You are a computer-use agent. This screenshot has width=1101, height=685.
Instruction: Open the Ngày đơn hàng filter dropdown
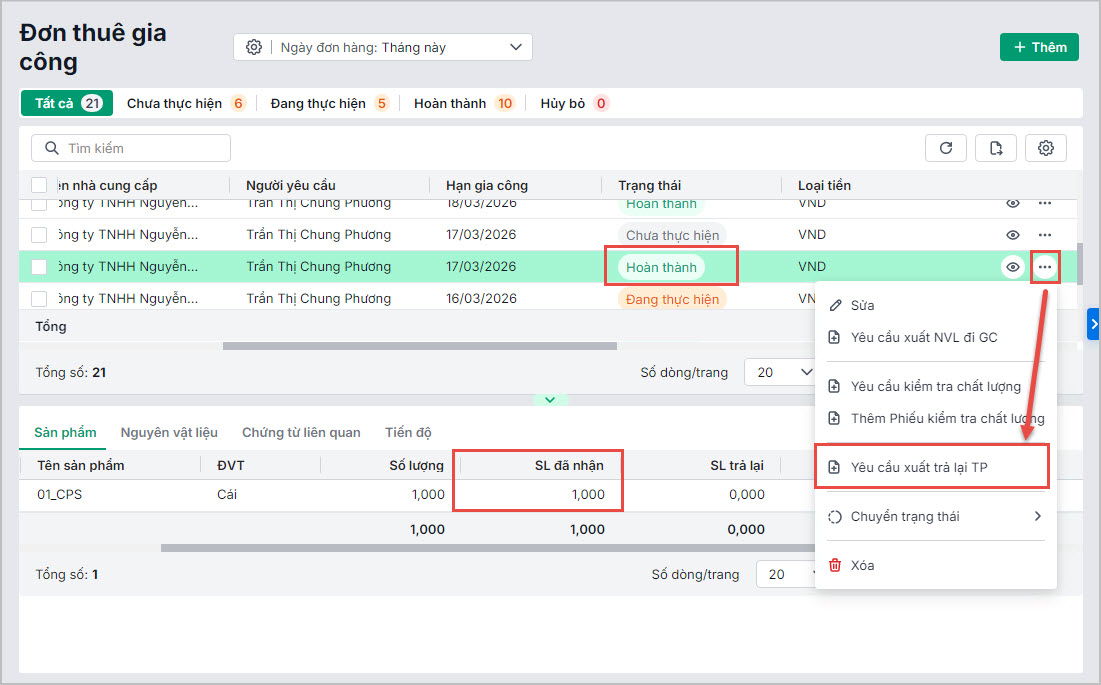pyautogui.click(x=383, y=47)
